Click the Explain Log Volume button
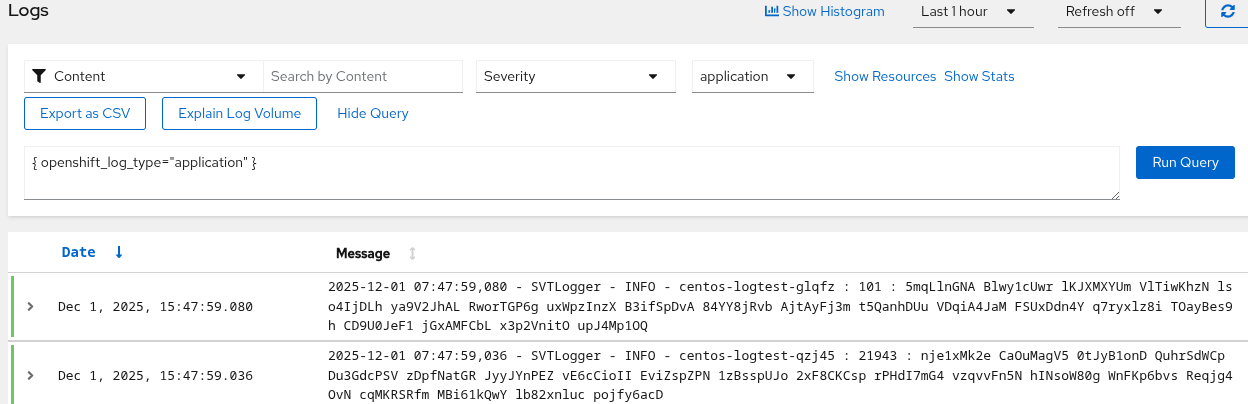This screenshot has height=404, width=1248. tap(239, 113)
